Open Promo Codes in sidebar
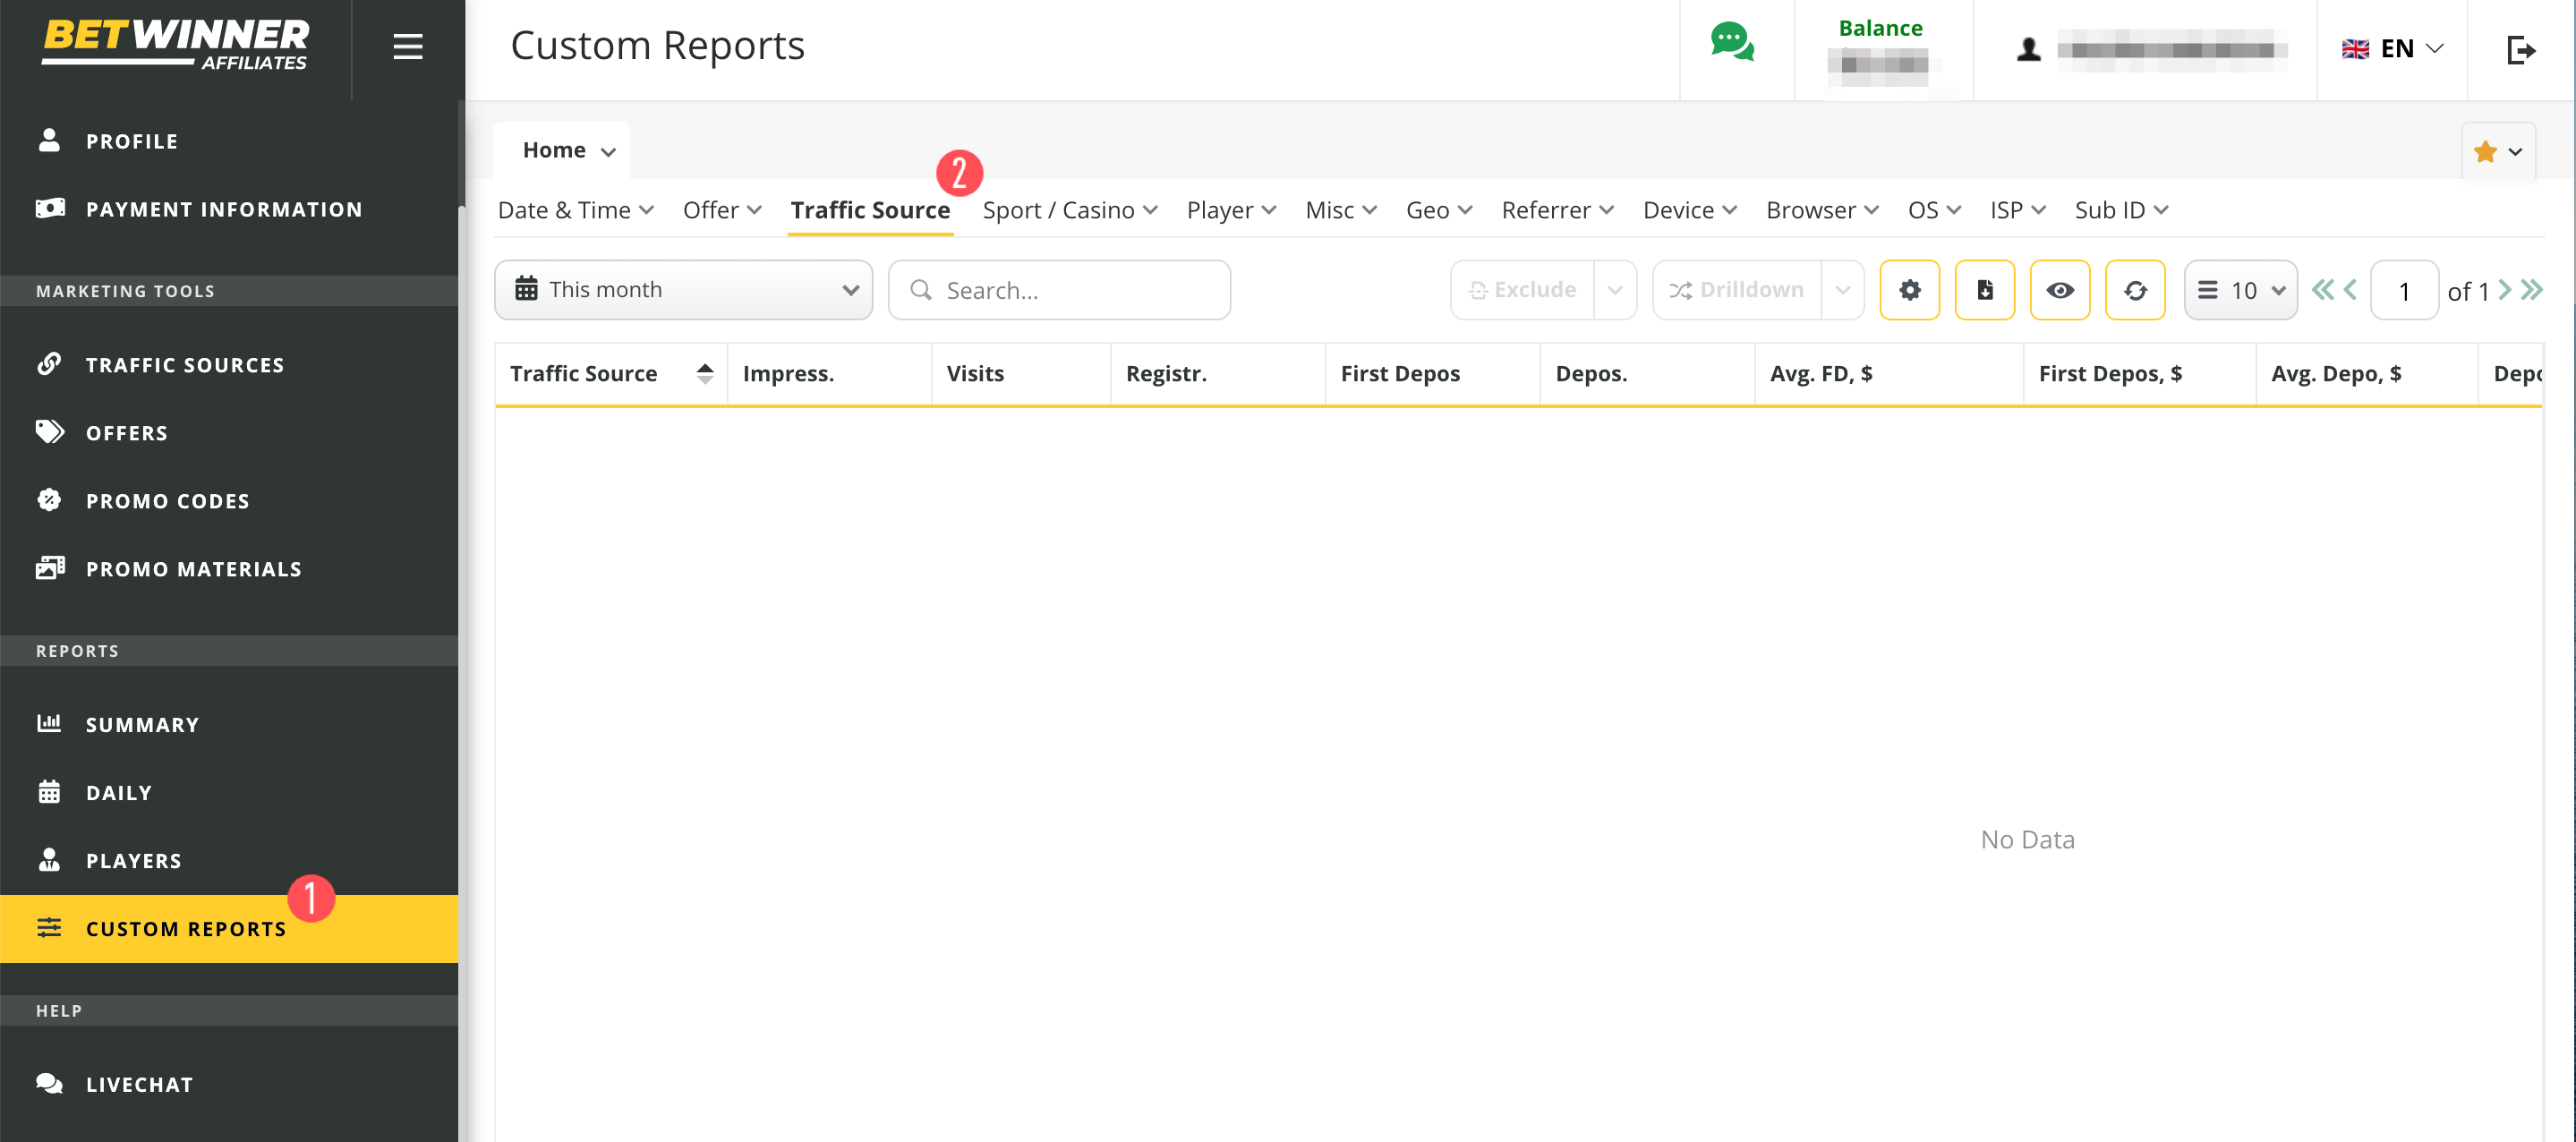Screen dimensions: 2576x1142 pyautogui.click(x=167, y=501)
